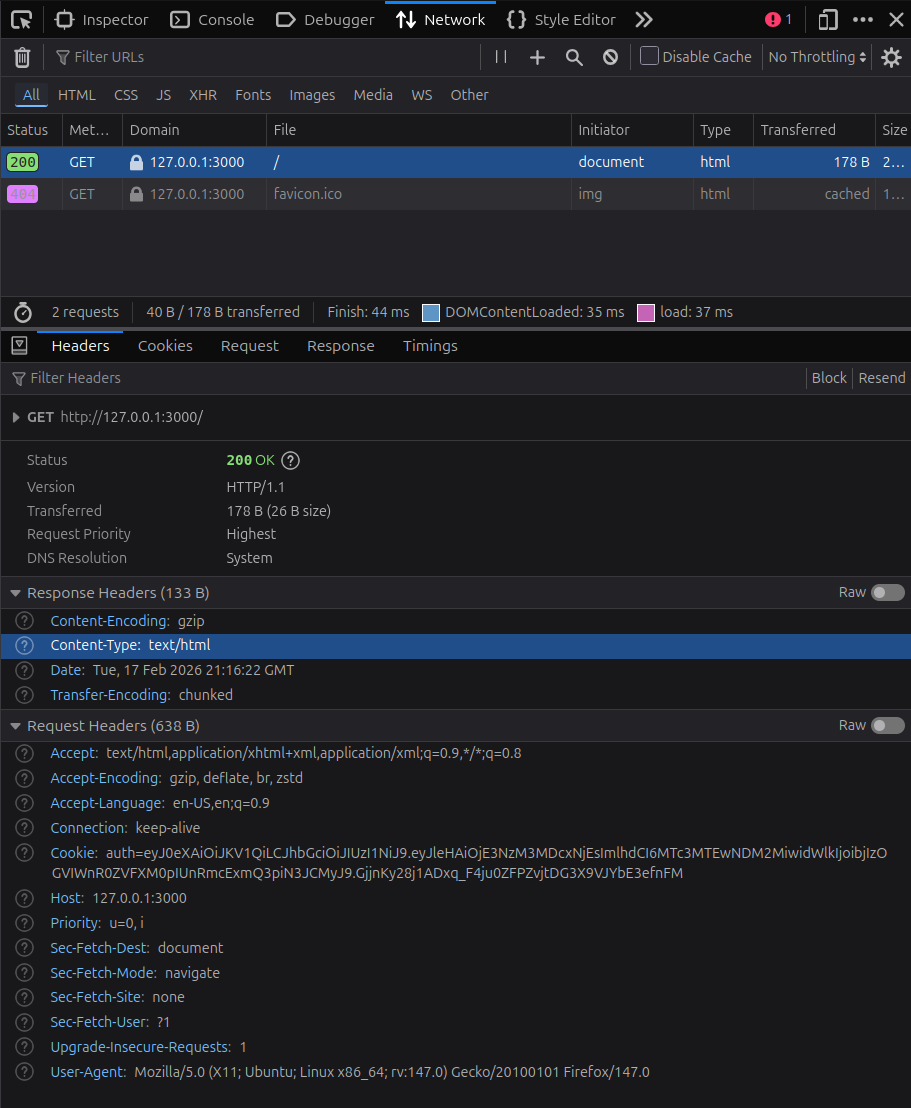Clear the network log with trash icon
911x1108 pixels.
pos(22,58)
